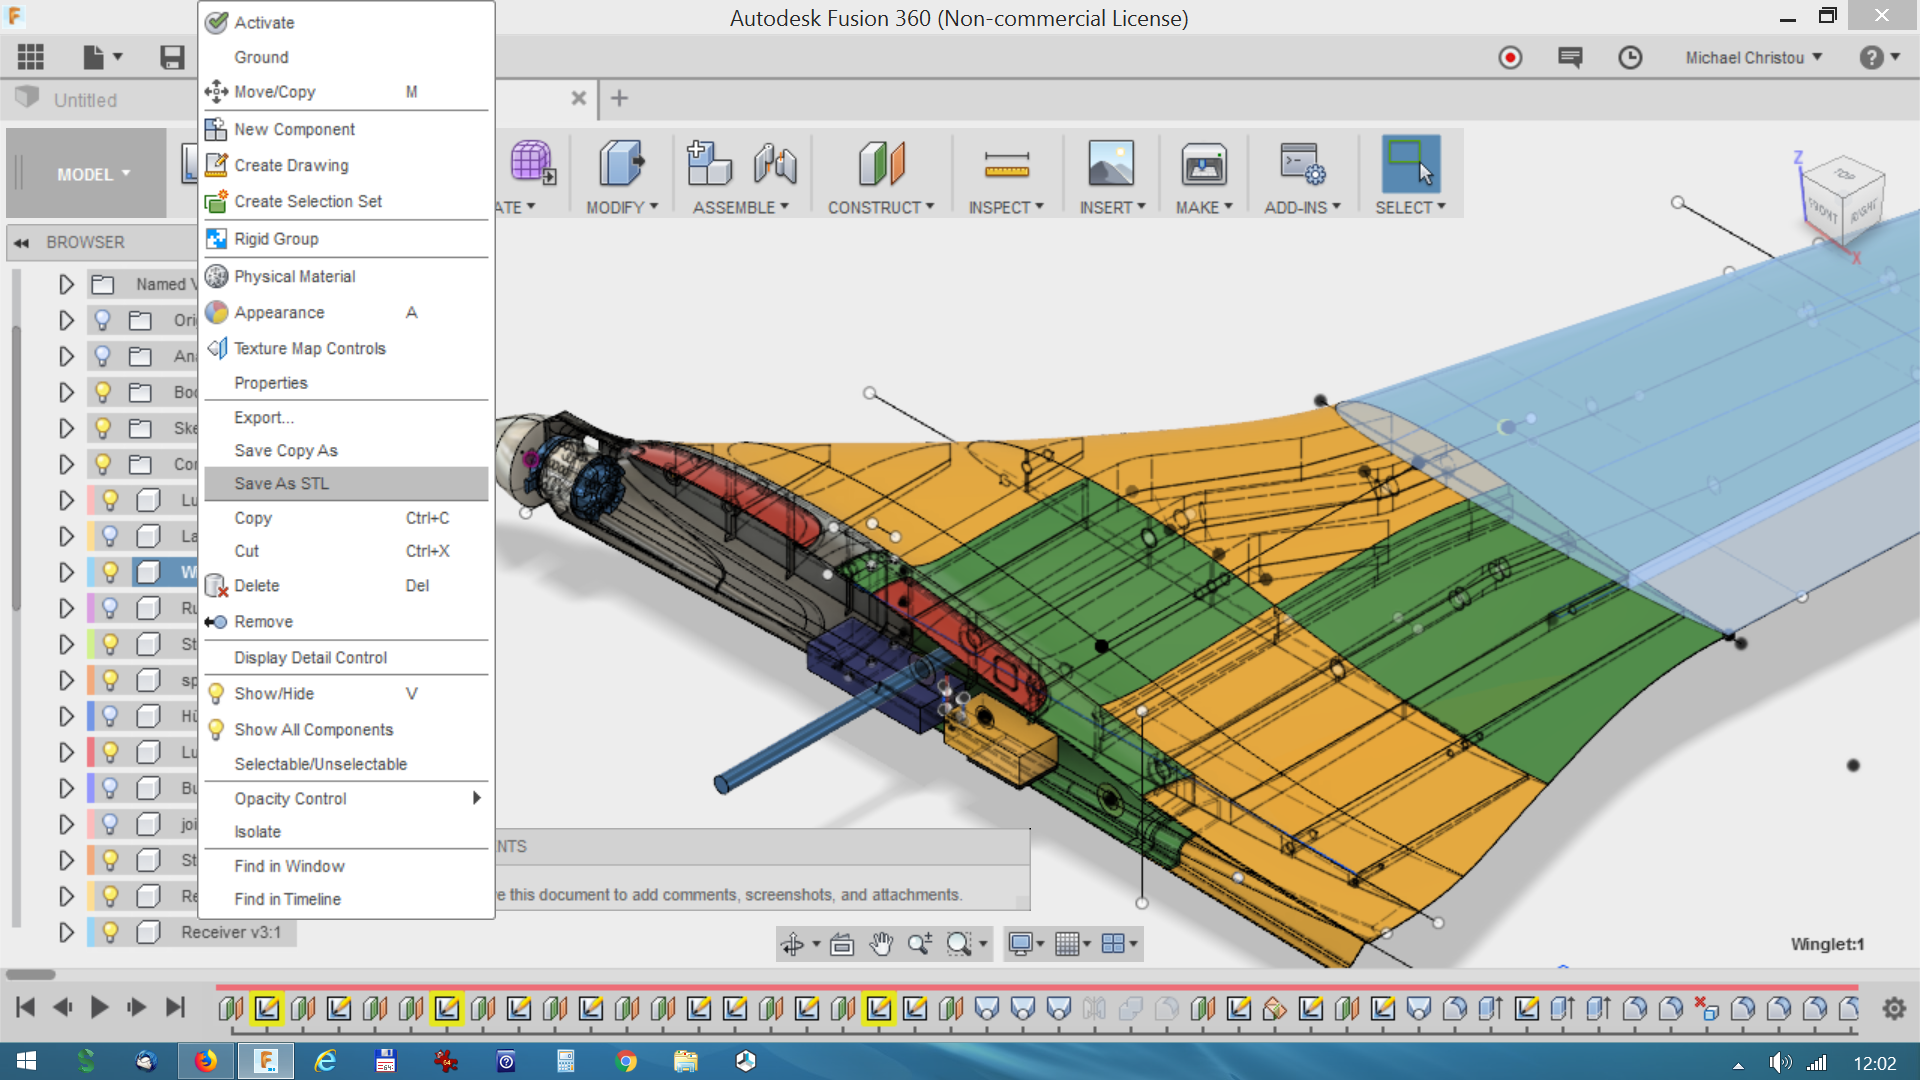Toggle visibility bulb of Named Views sibling Origin
The width and height of the screenshot is (1920, 1080).
point(102,320)
